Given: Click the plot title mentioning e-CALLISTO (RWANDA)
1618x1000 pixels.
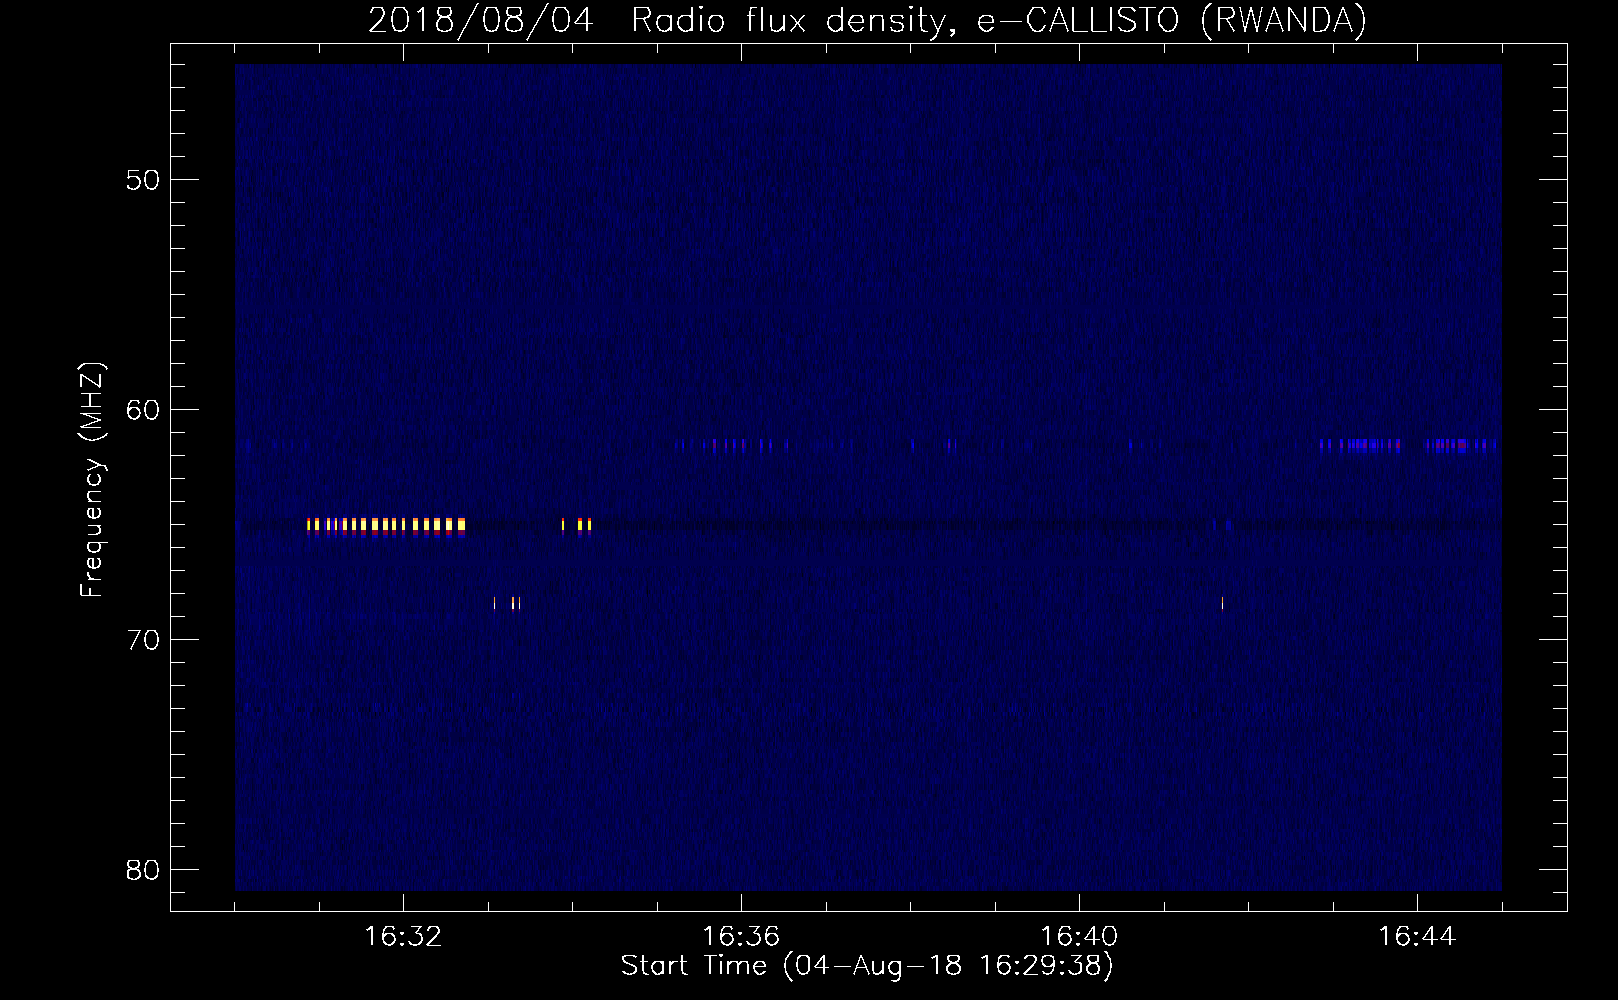Looking at the screenshot, I should click(867, 20).
